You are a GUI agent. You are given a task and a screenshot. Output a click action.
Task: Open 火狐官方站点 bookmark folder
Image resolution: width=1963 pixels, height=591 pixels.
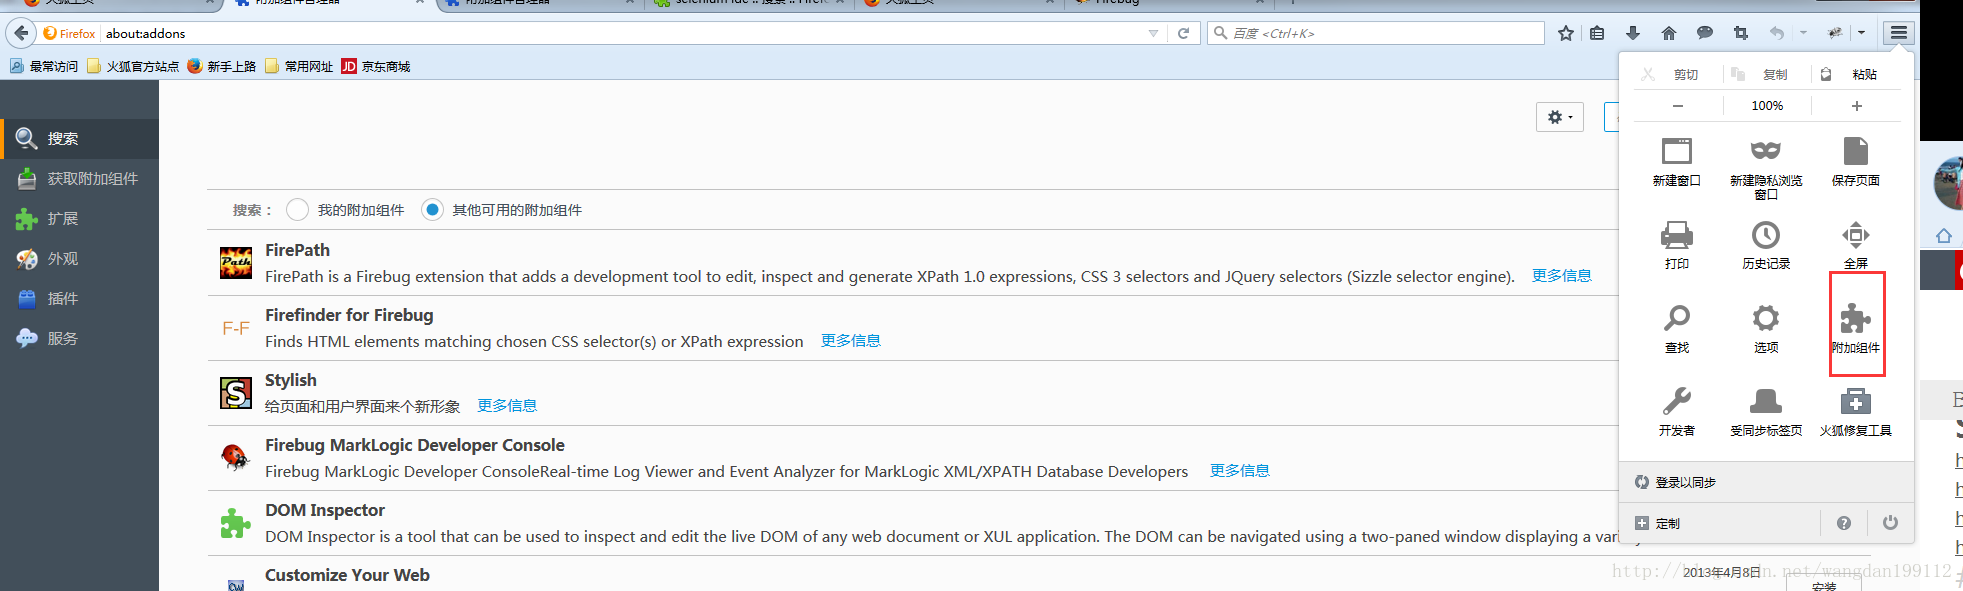pos(133,66)
